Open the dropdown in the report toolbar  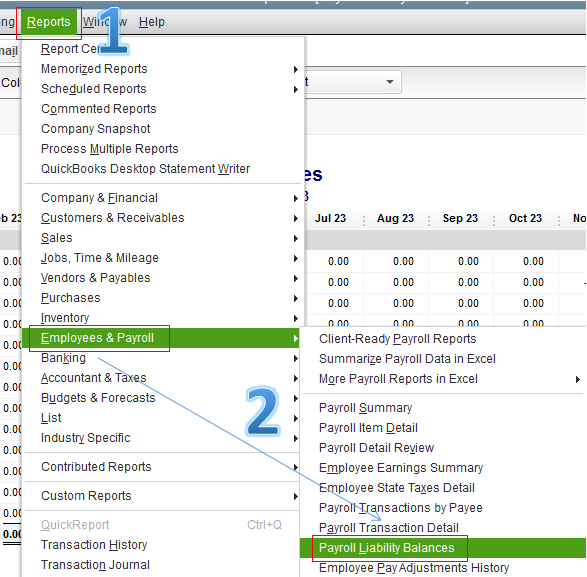[390, 82]
